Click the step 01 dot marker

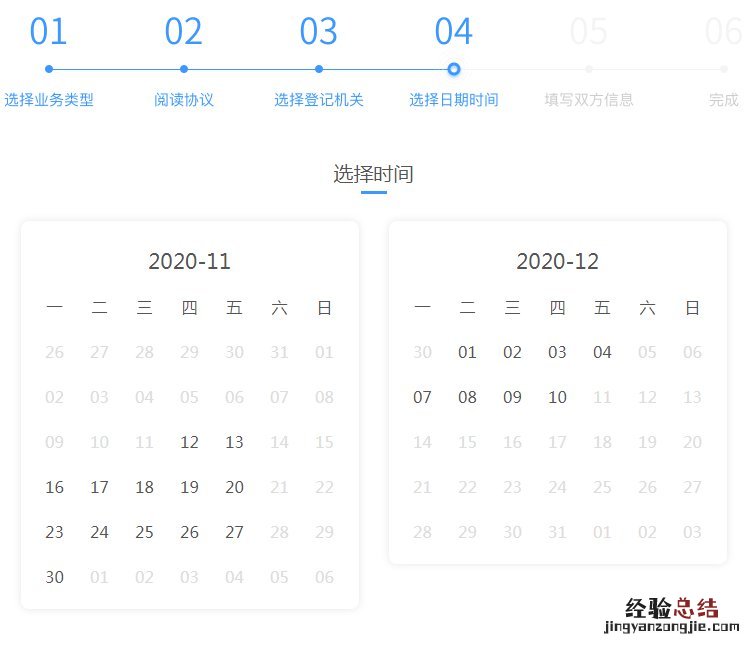49,69
